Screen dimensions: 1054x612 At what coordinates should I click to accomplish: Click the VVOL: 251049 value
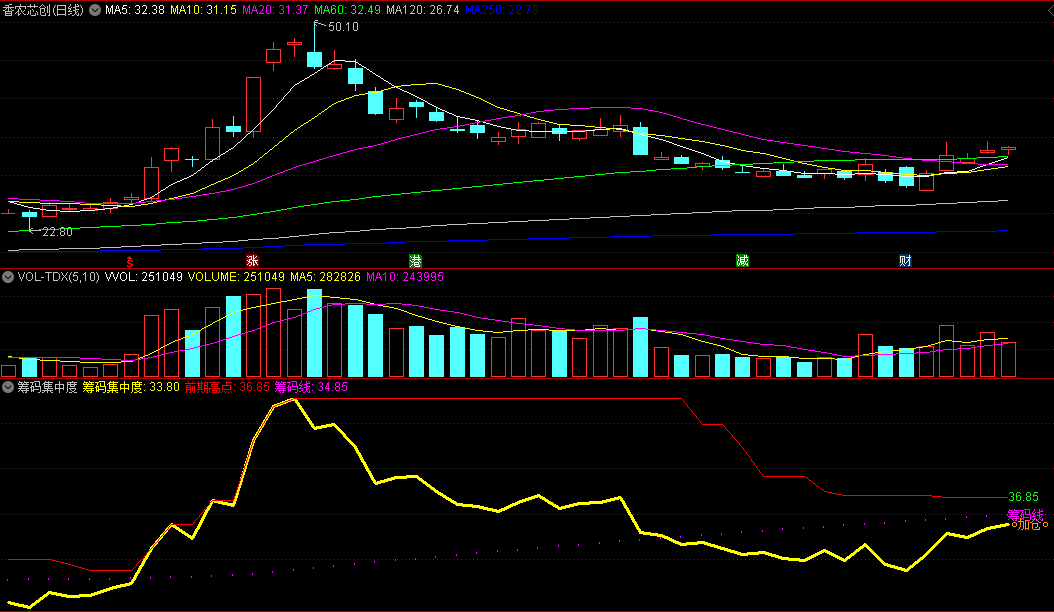click(x=144, y=277)
